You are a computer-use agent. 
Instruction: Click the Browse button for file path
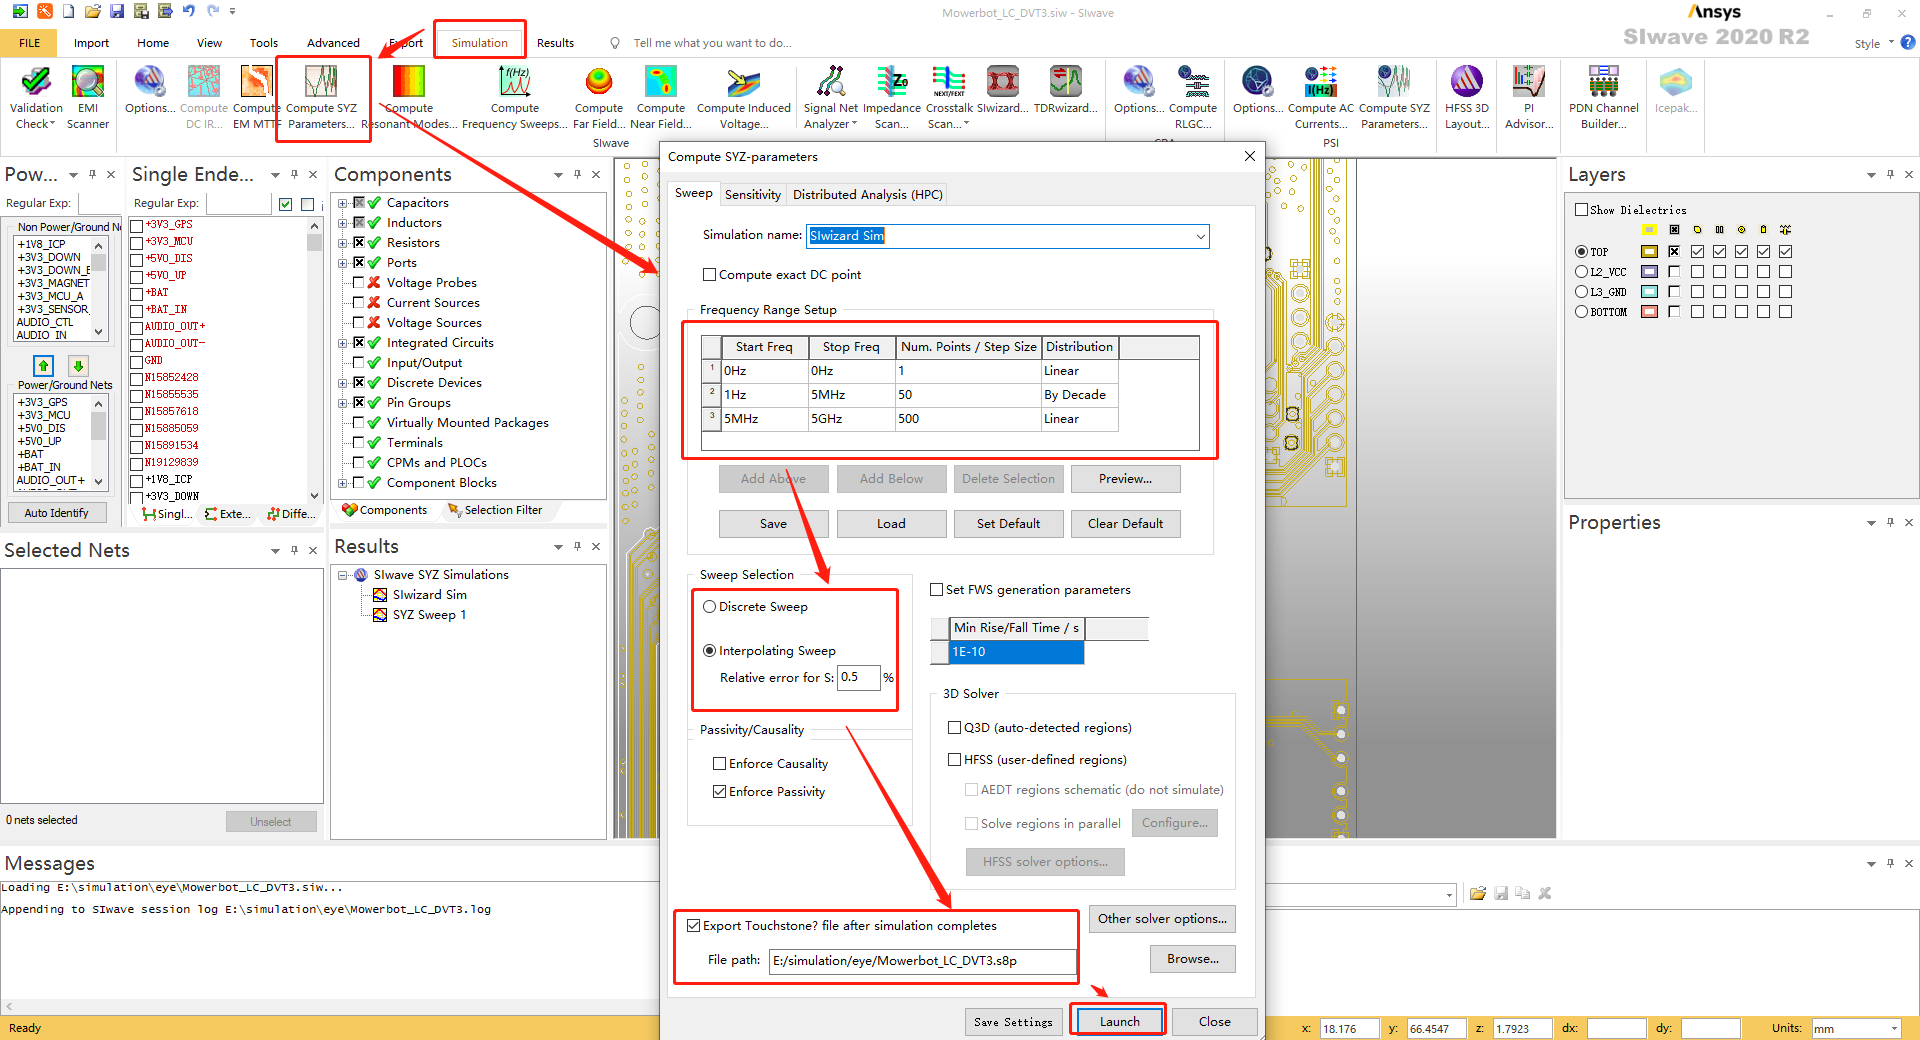pos(1192,958)
